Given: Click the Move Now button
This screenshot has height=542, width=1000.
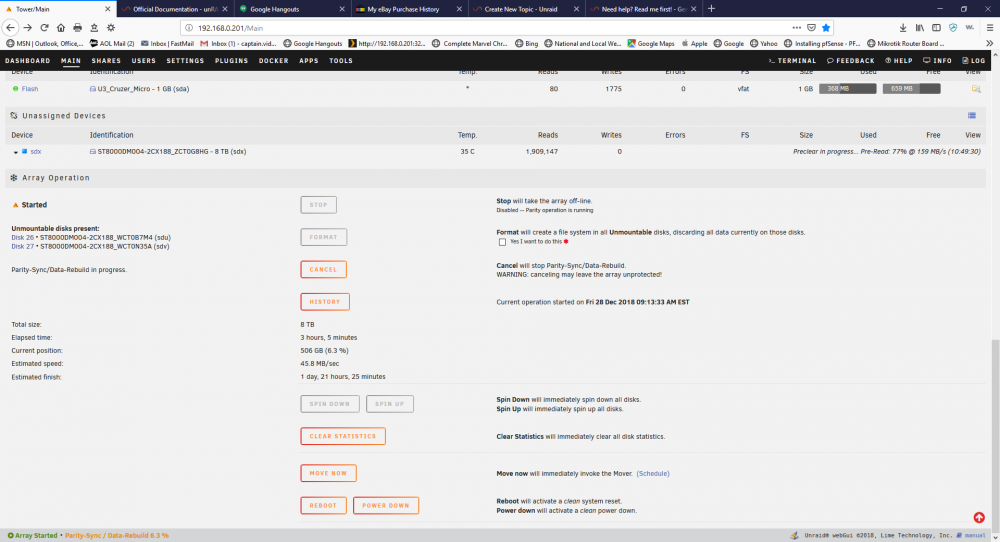Looking at the screenshot, I should (328, 473).
